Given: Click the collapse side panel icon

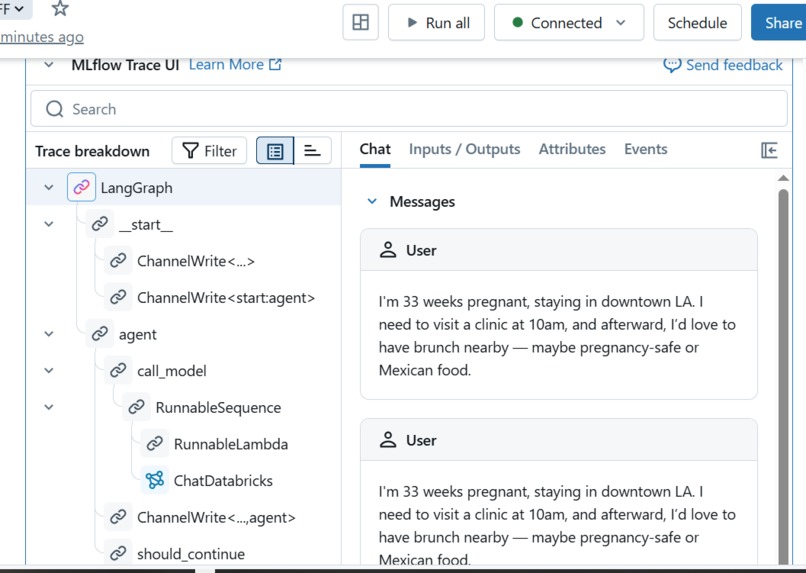Looking at the screenshot, I should pos(769,150).
